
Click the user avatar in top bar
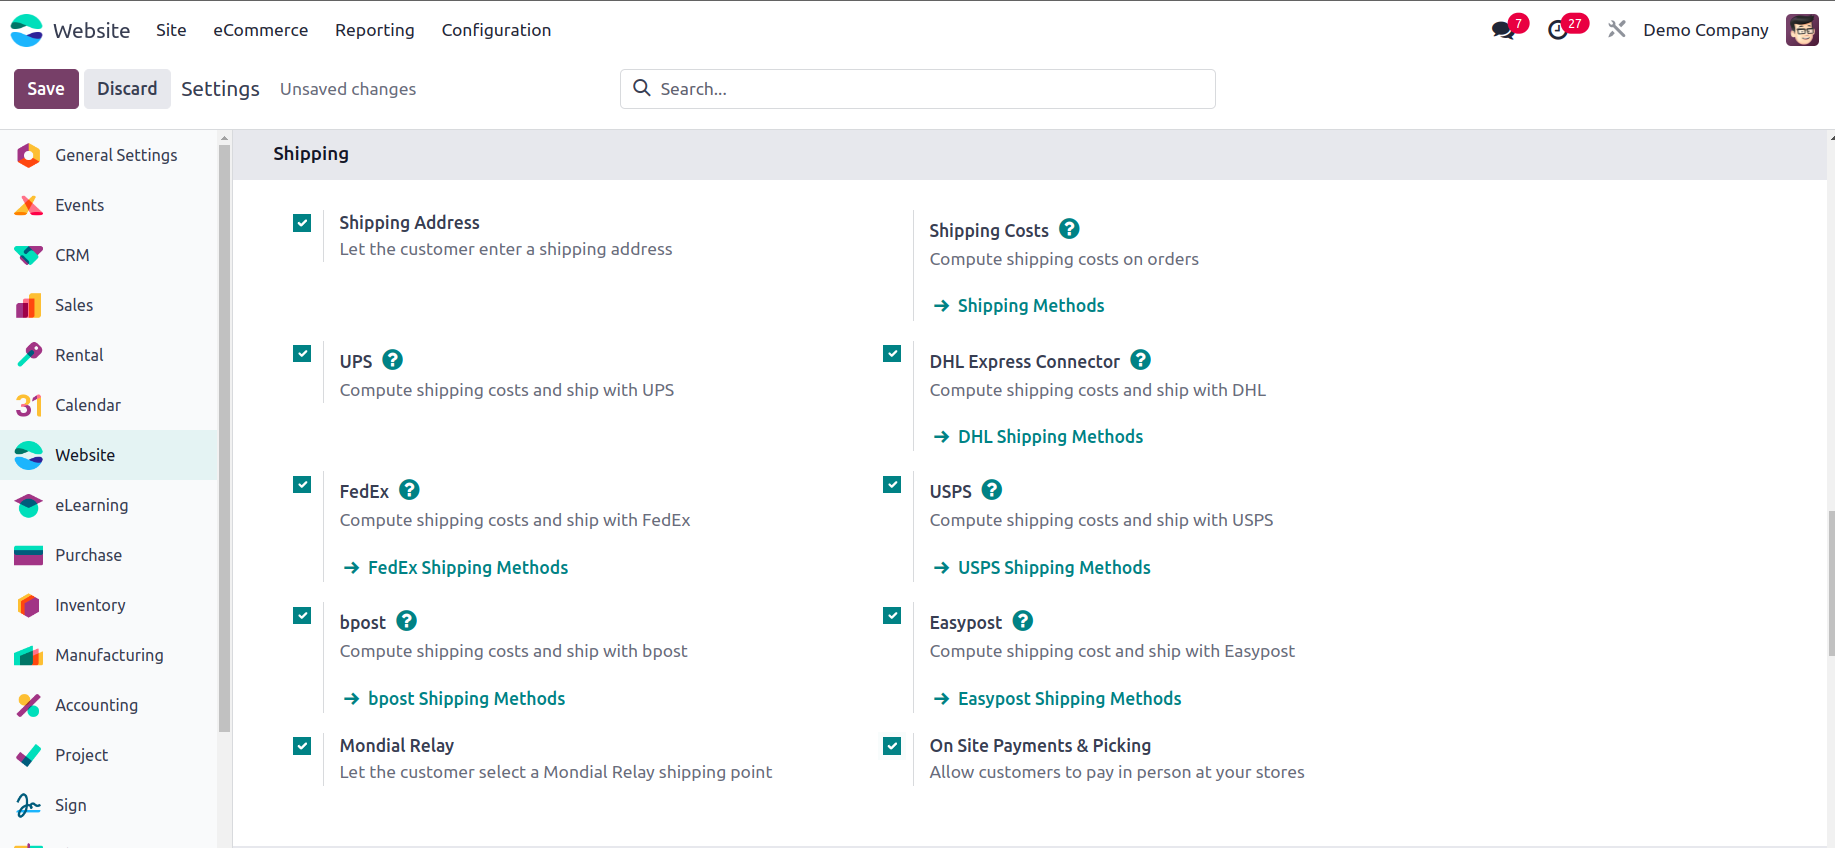(1802, 30)
